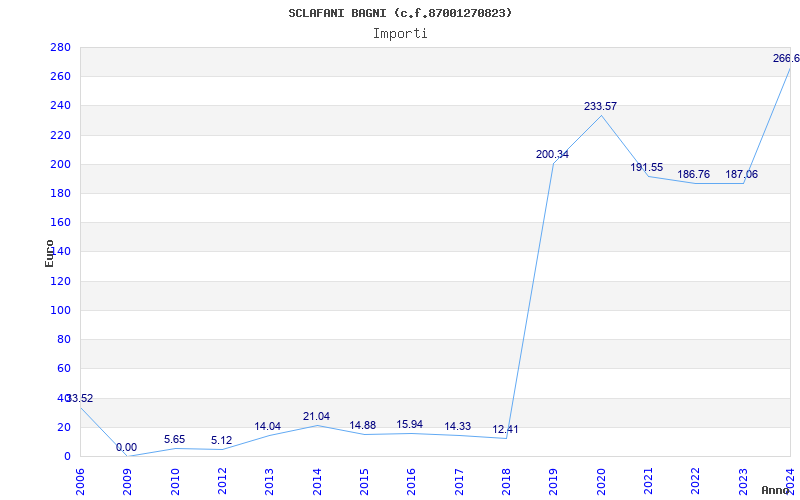Select the 160 y-axis value
Viewport: 800px width, 500px height.
tap(60, 222)
